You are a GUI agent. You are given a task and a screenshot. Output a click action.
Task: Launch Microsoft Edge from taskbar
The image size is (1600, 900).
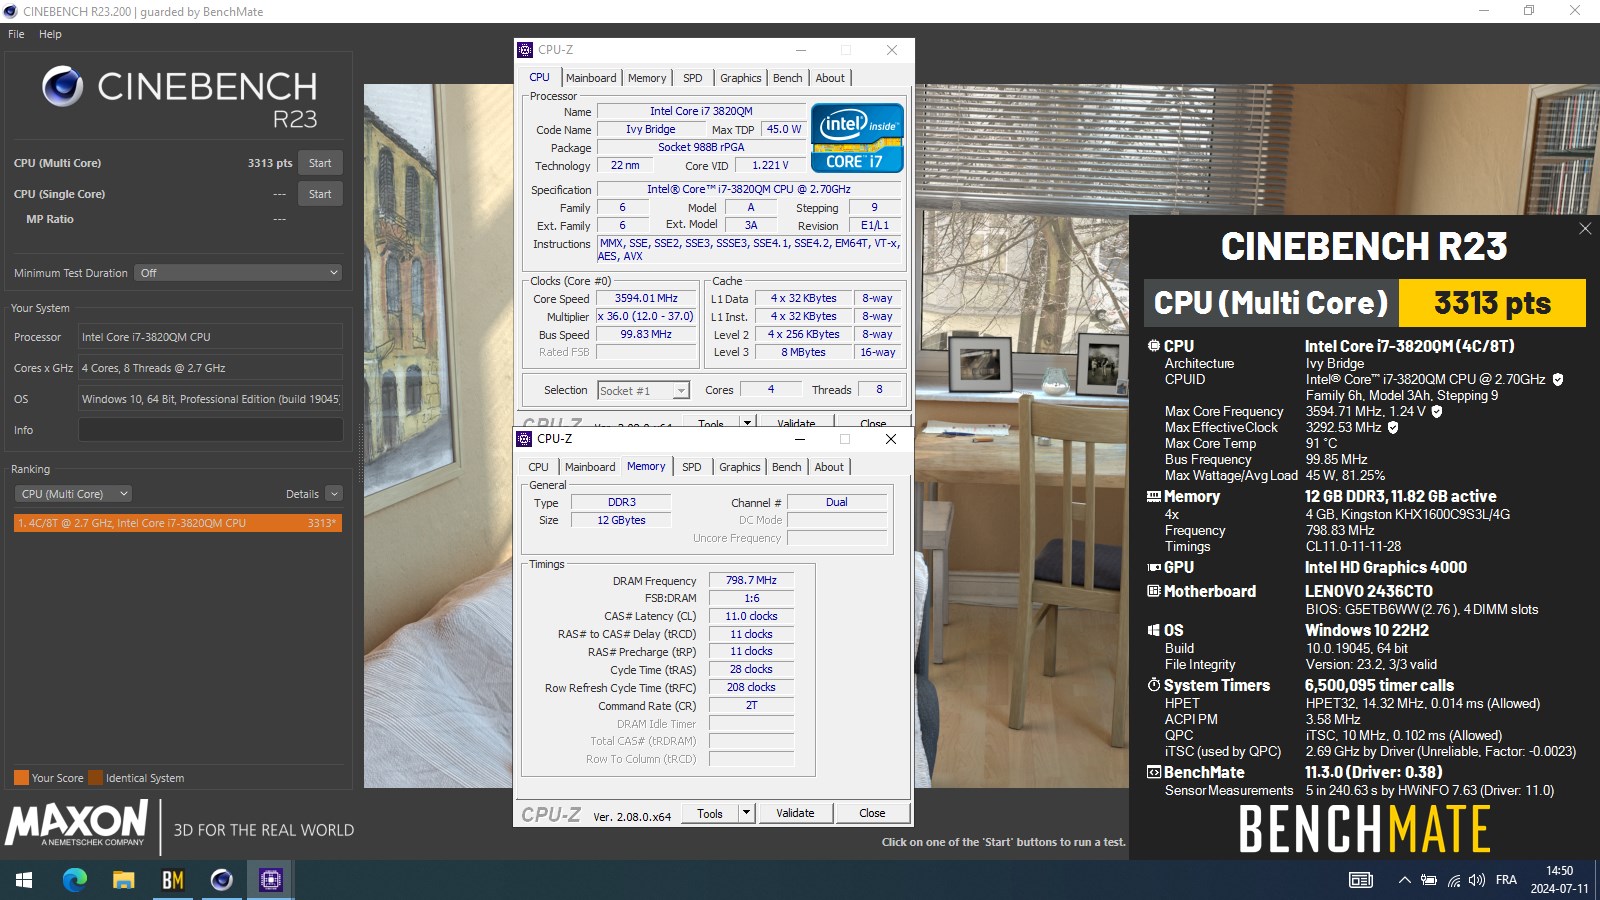point(75,880)
